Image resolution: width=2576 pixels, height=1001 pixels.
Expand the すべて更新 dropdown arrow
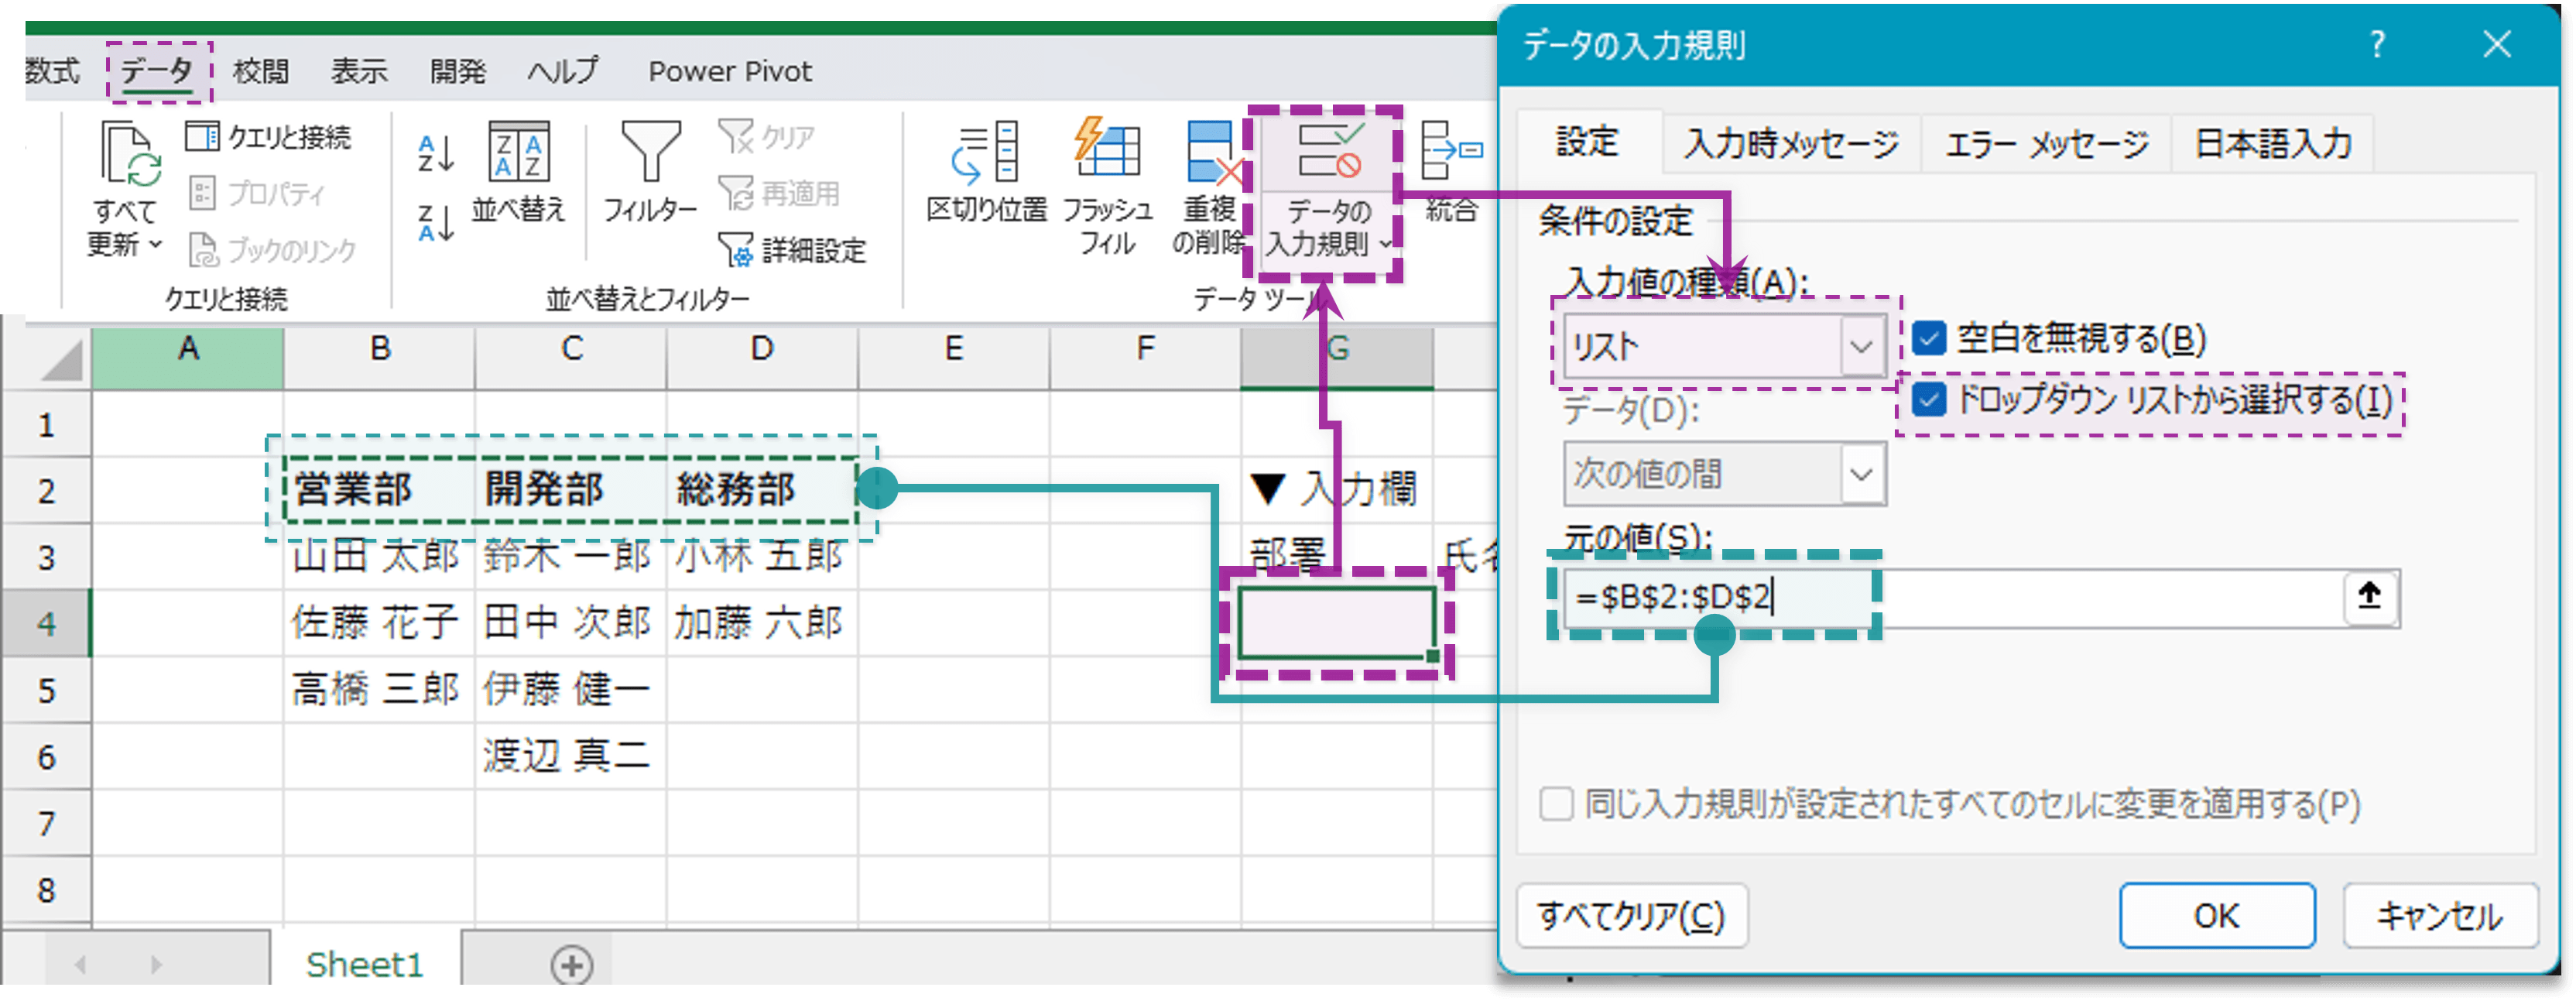[155, 244]
